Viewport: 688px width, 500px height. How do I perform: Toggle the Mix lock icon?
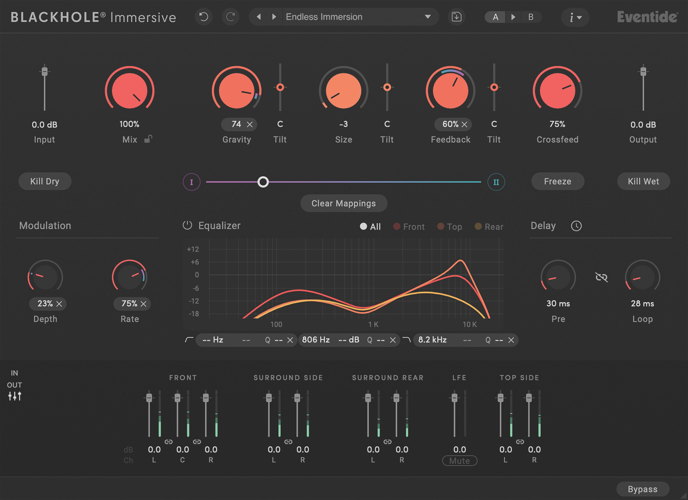[x=148, y=139]
